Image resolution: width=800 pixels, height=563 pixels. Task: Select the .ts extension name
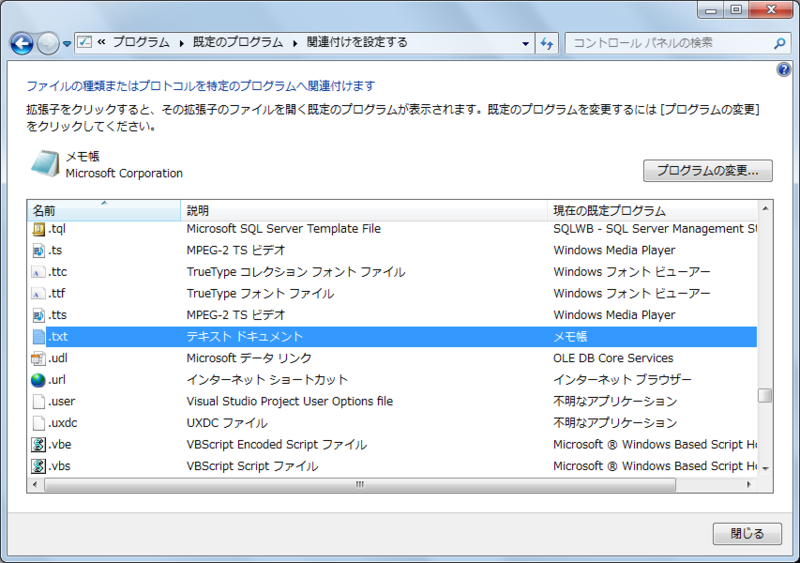[55, 251]
